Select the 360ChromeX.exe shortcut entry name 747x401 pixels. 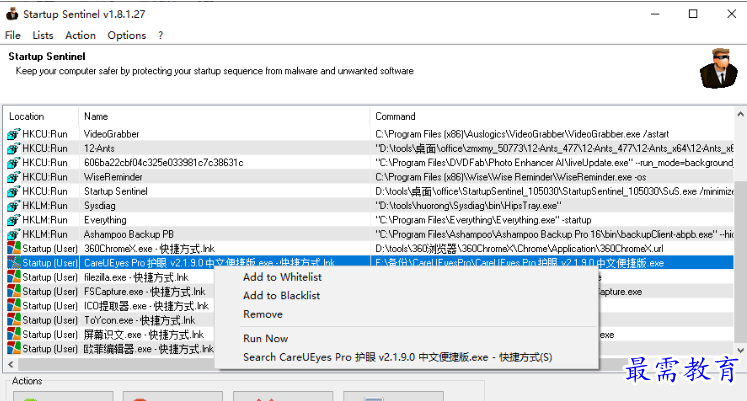149,249
